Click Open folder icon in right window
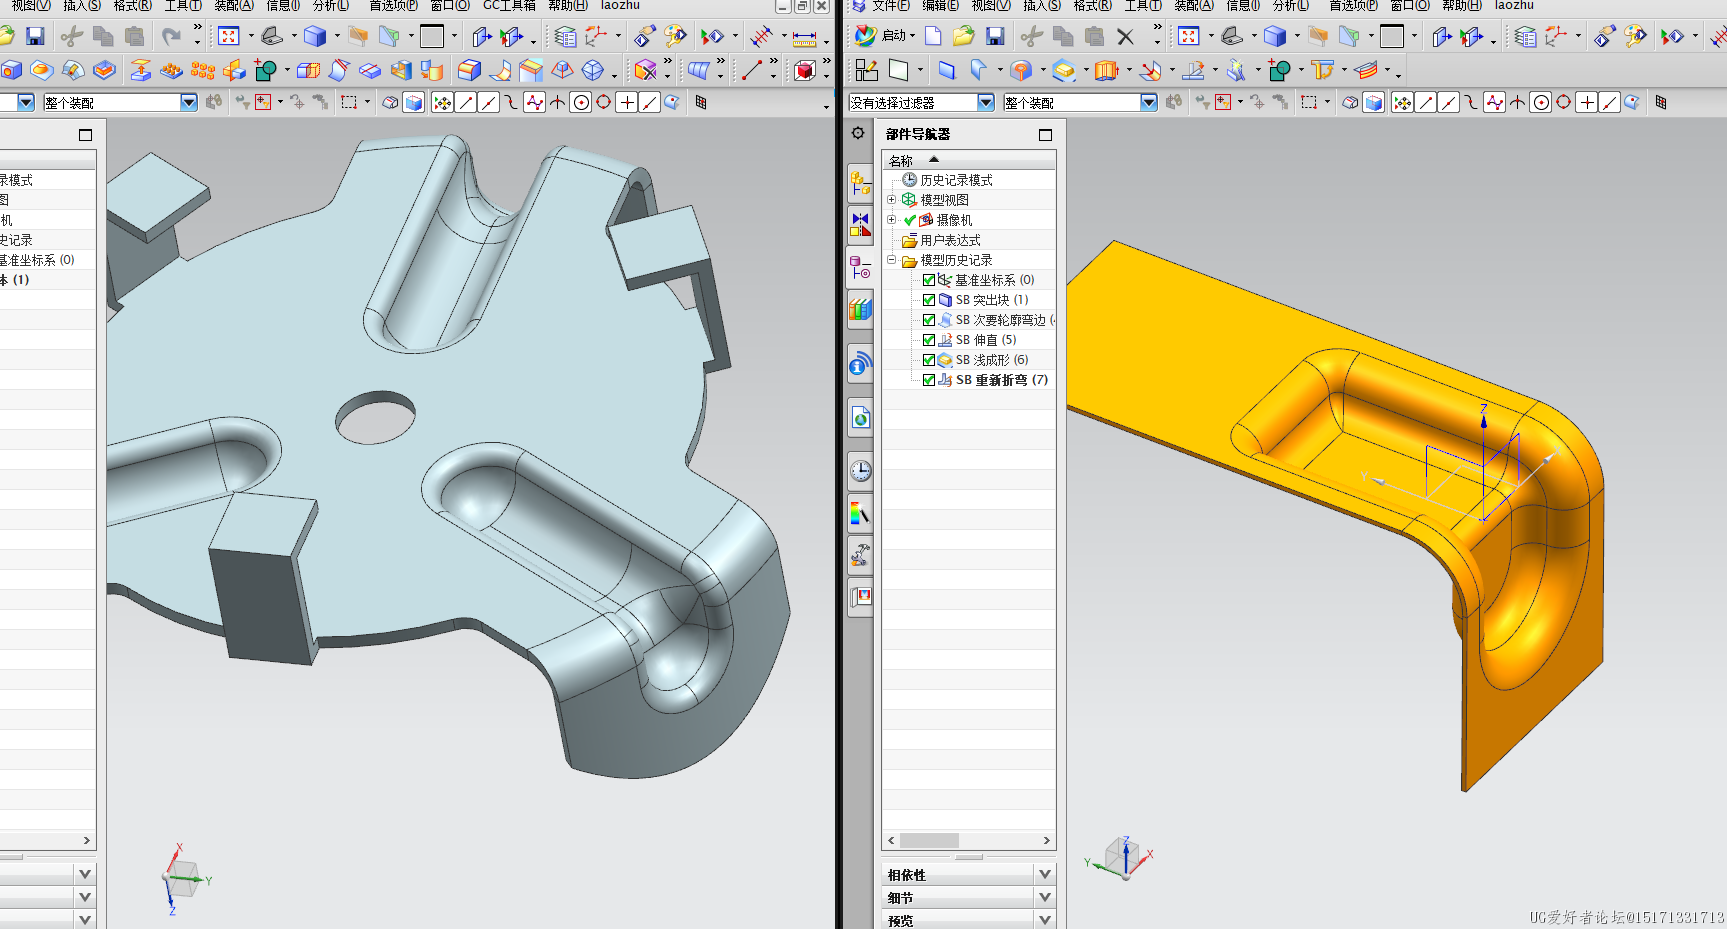 pos(963,37)
